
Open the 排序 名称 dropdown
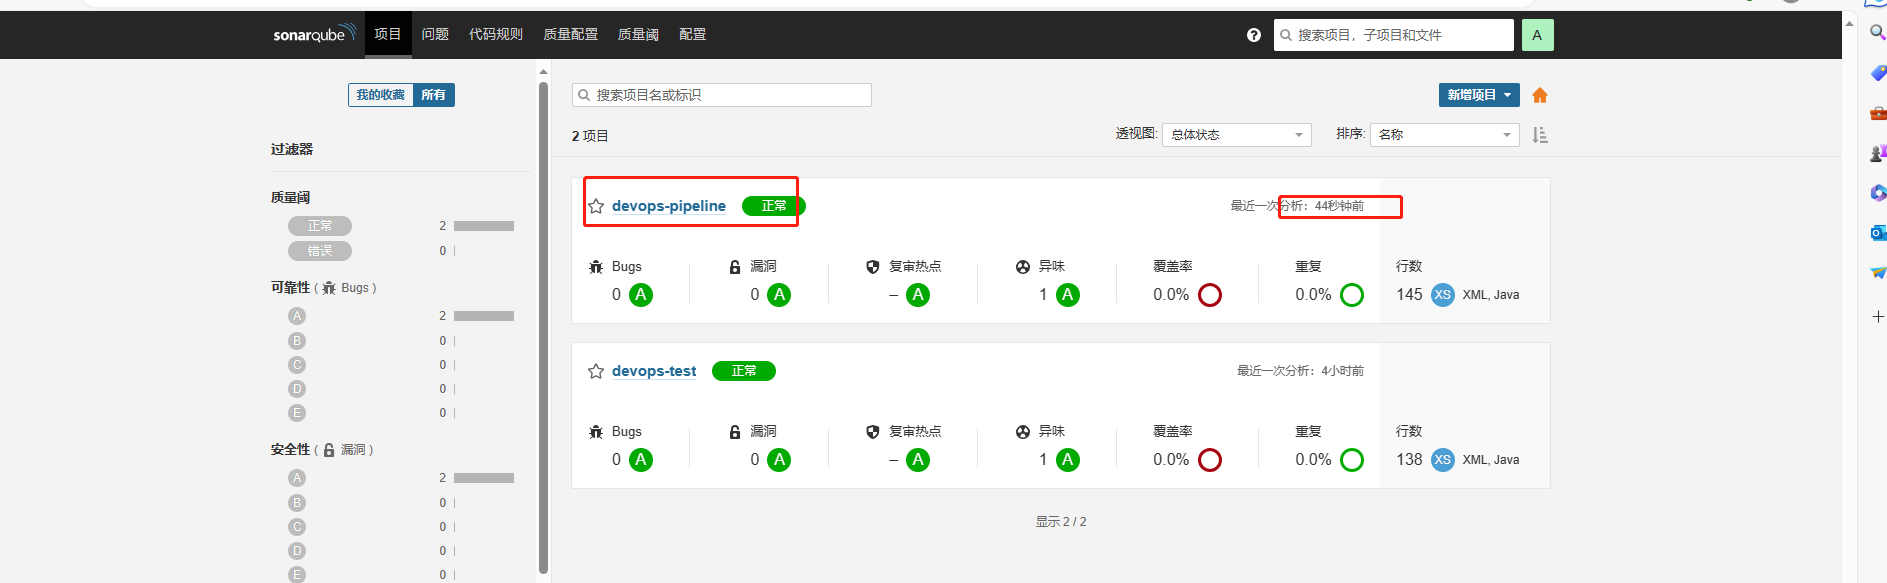coord(1444,135)
